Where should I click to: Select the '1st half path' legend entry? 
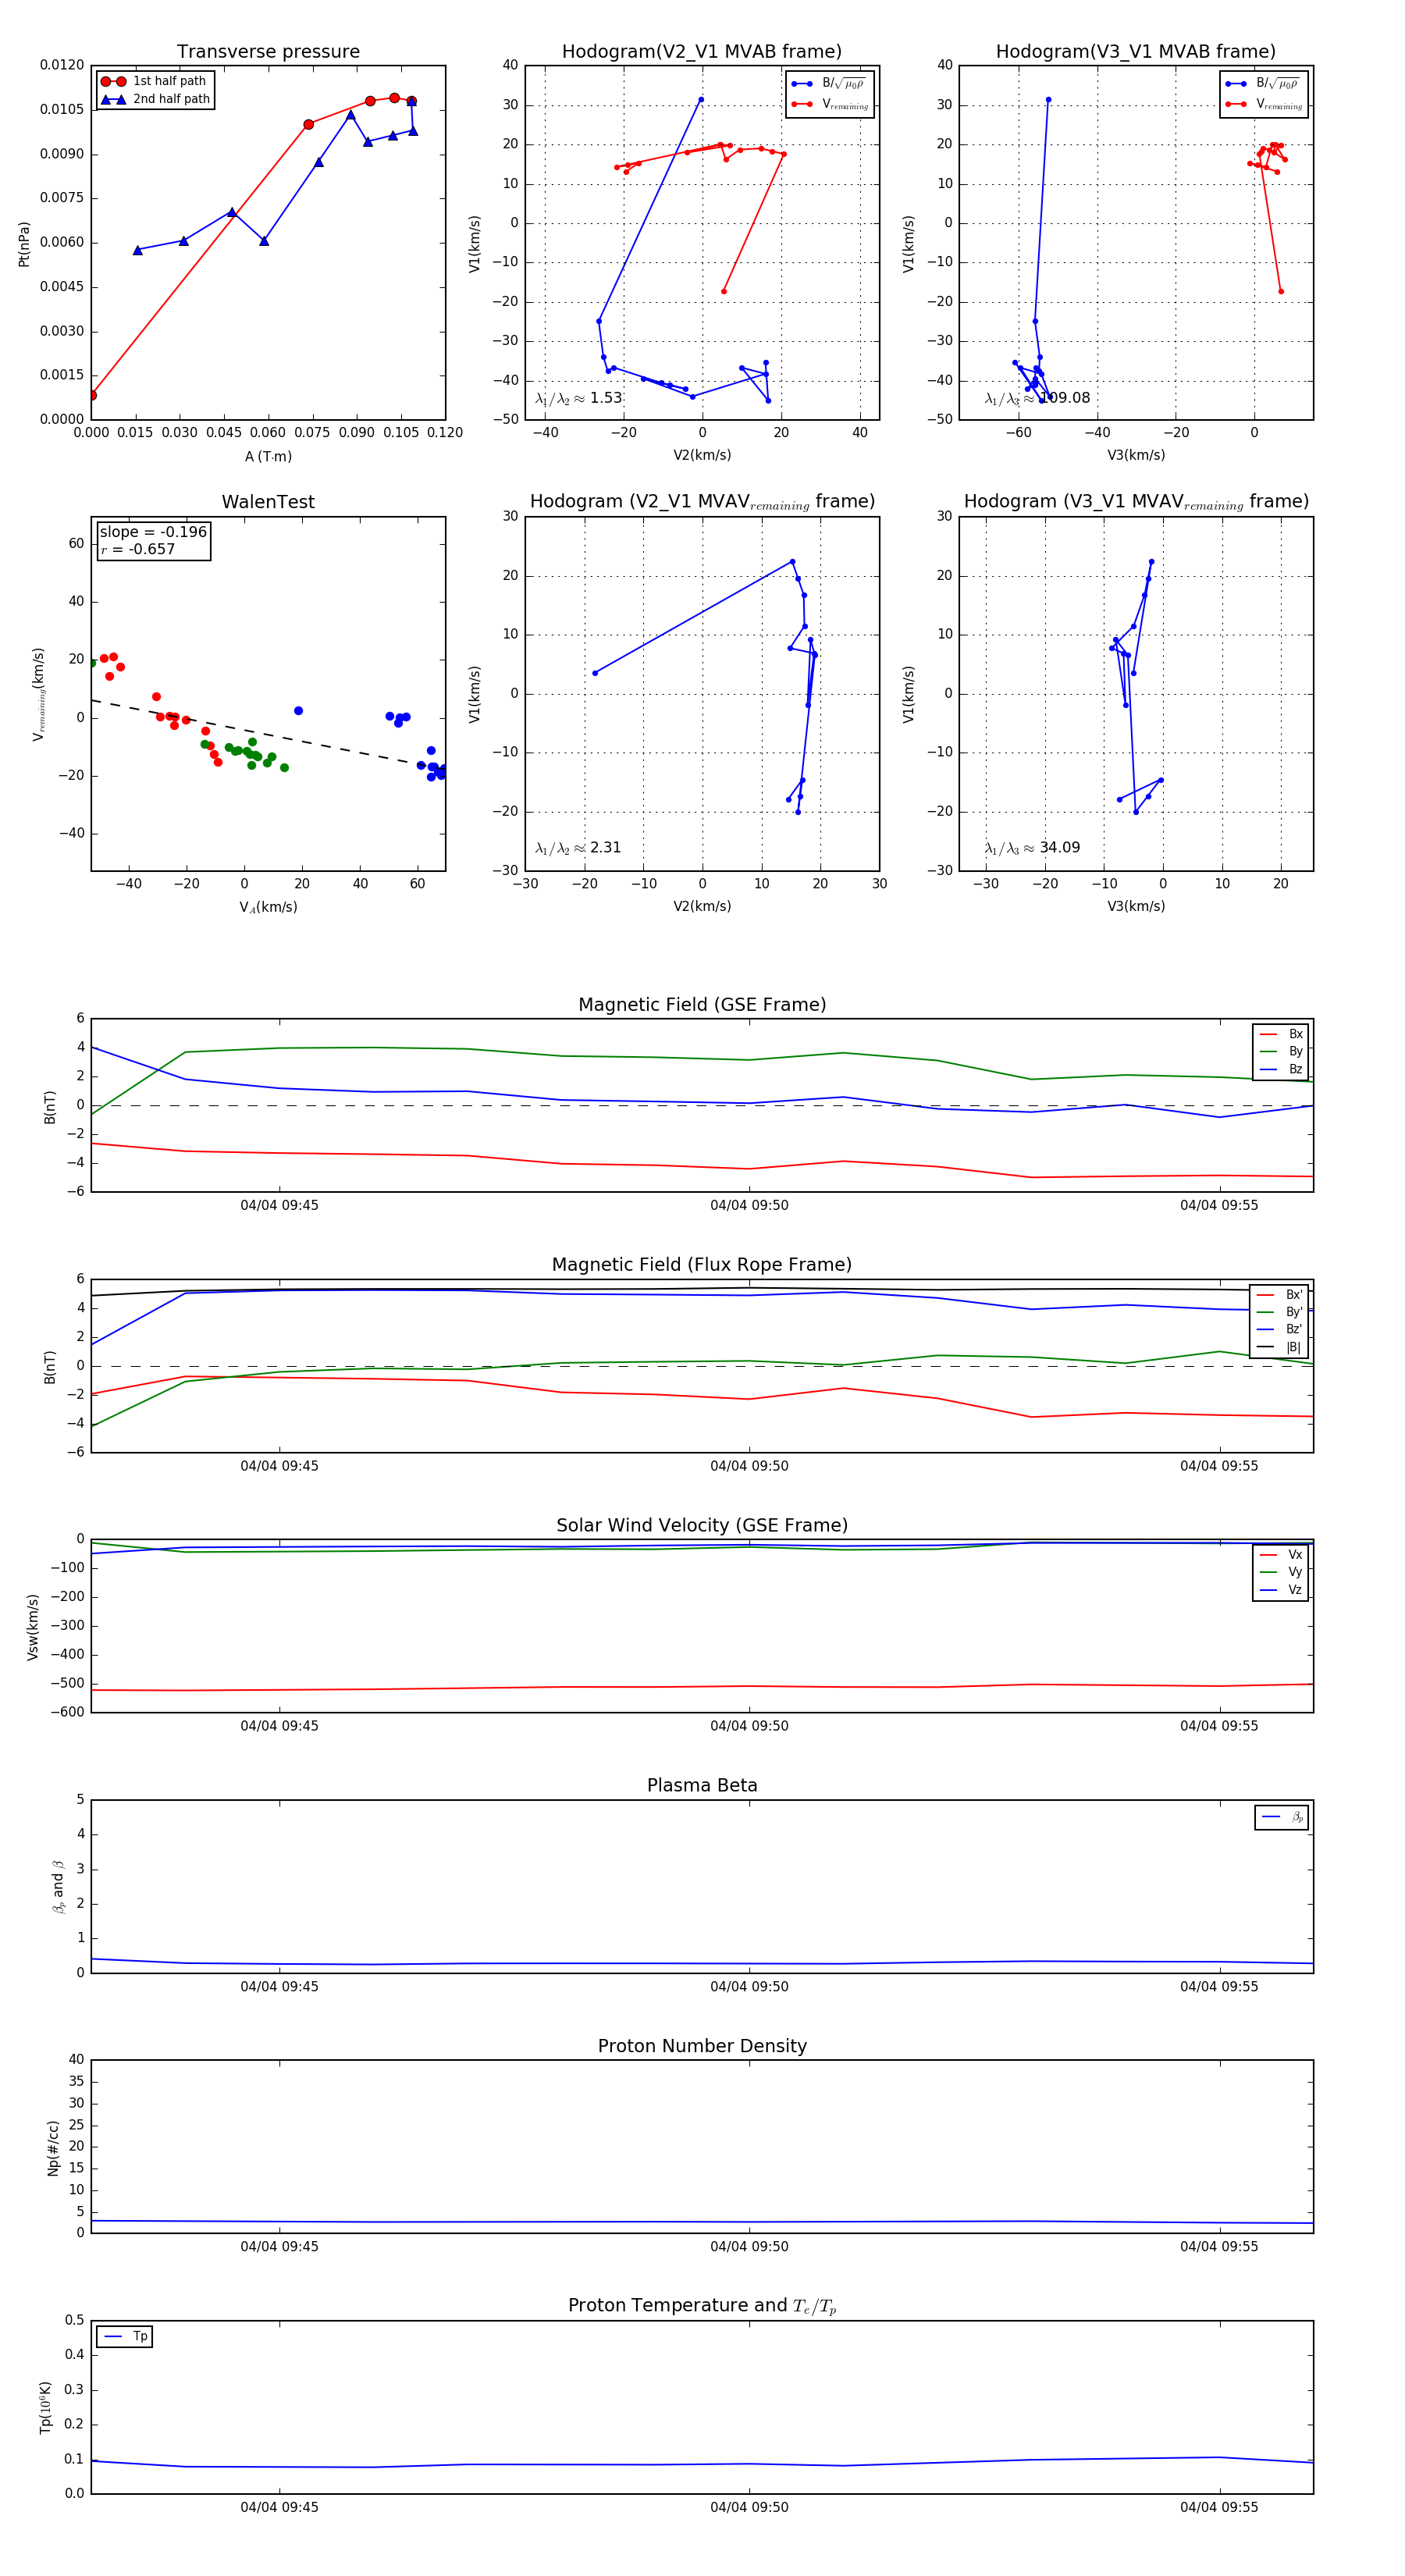click(155, 81)
